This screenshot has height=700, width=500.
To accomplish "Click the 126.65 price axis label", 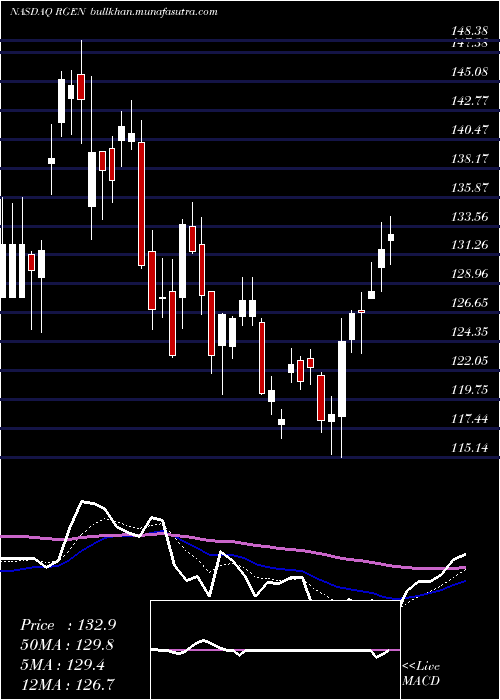I will (x=469, y=303).
